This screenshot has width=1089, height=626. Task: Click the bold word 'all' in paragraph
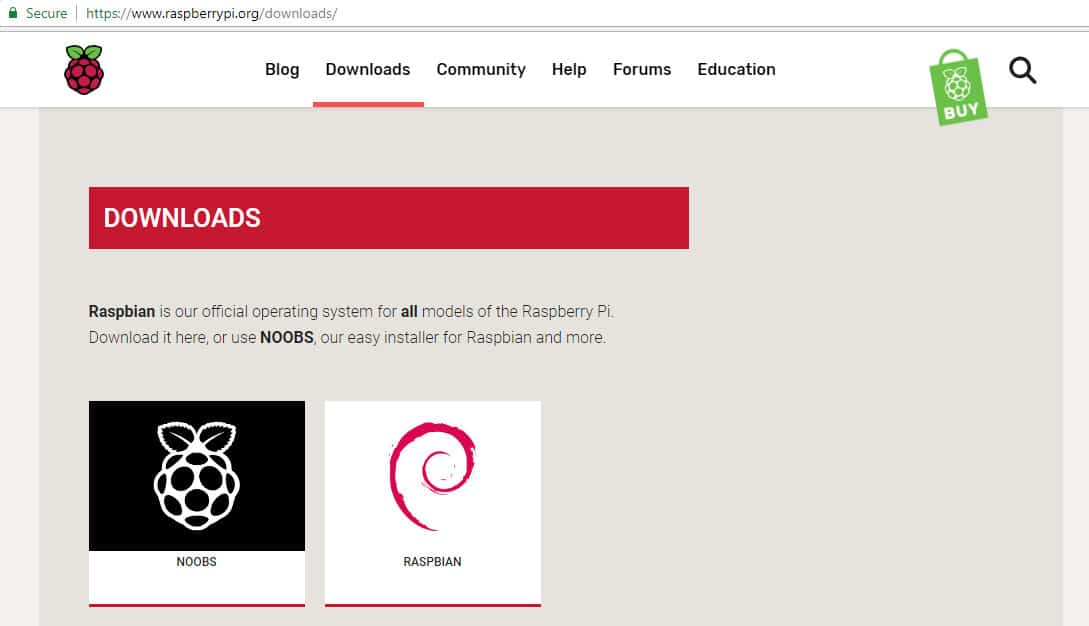coord(409,311)
